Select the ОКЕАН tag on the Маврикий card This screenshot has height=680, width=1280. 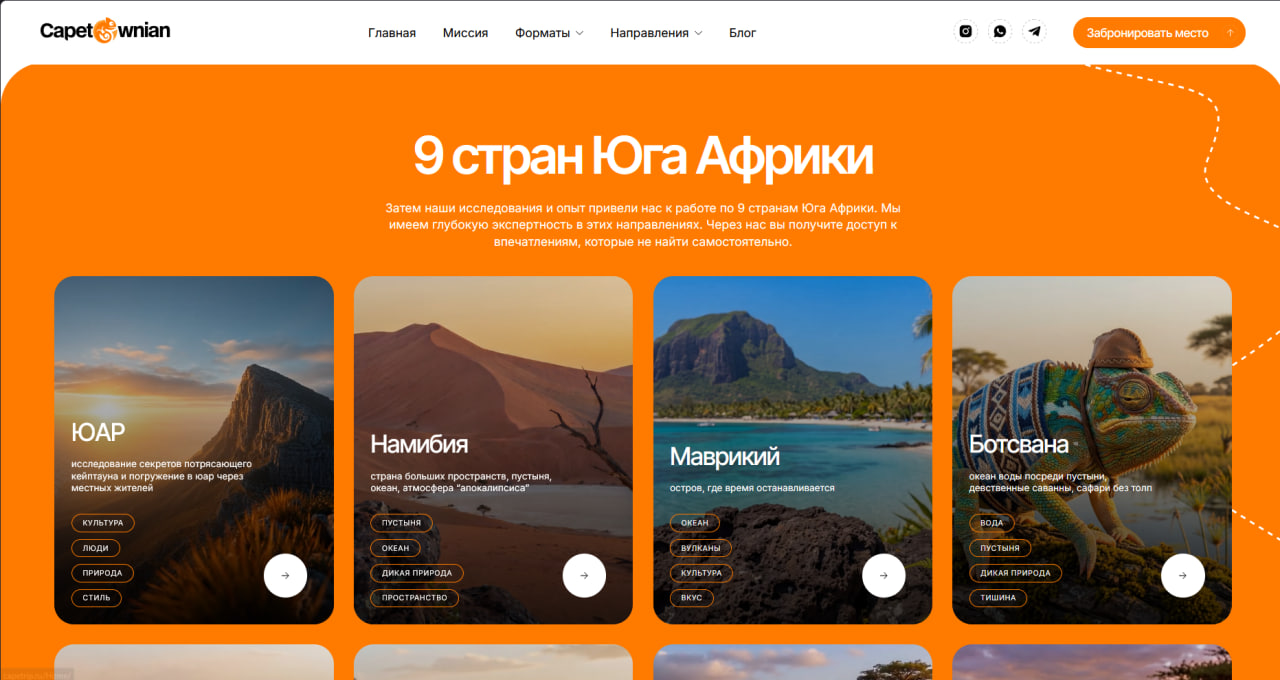694,523
